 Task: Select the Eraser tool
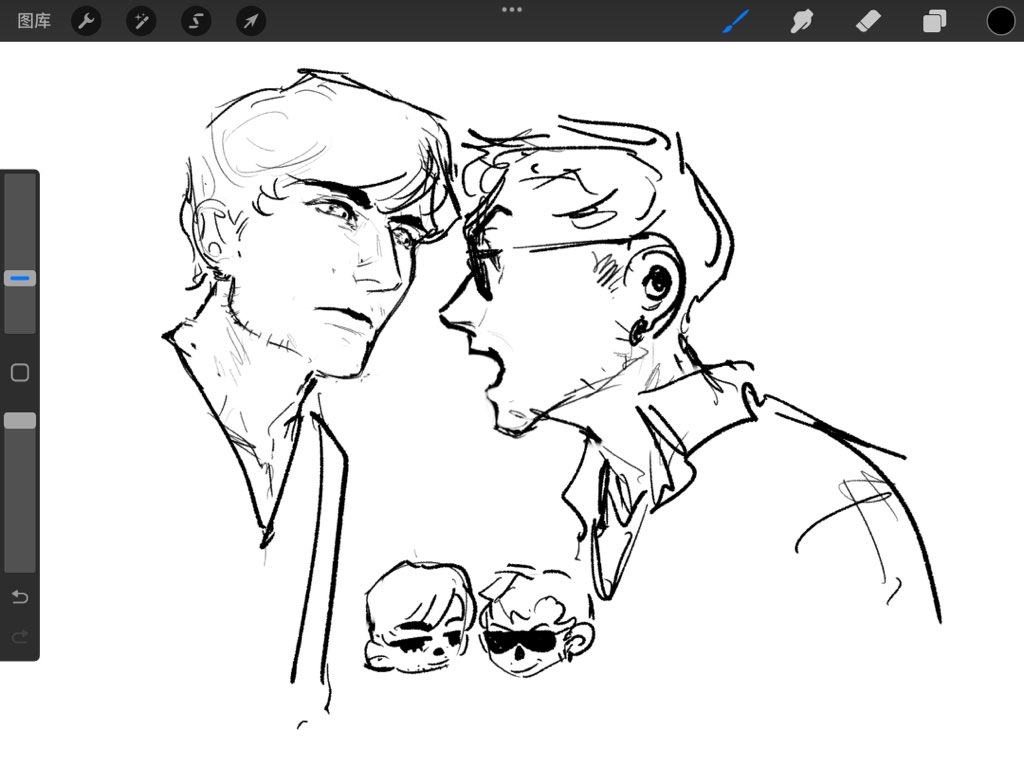coord(869,21)
